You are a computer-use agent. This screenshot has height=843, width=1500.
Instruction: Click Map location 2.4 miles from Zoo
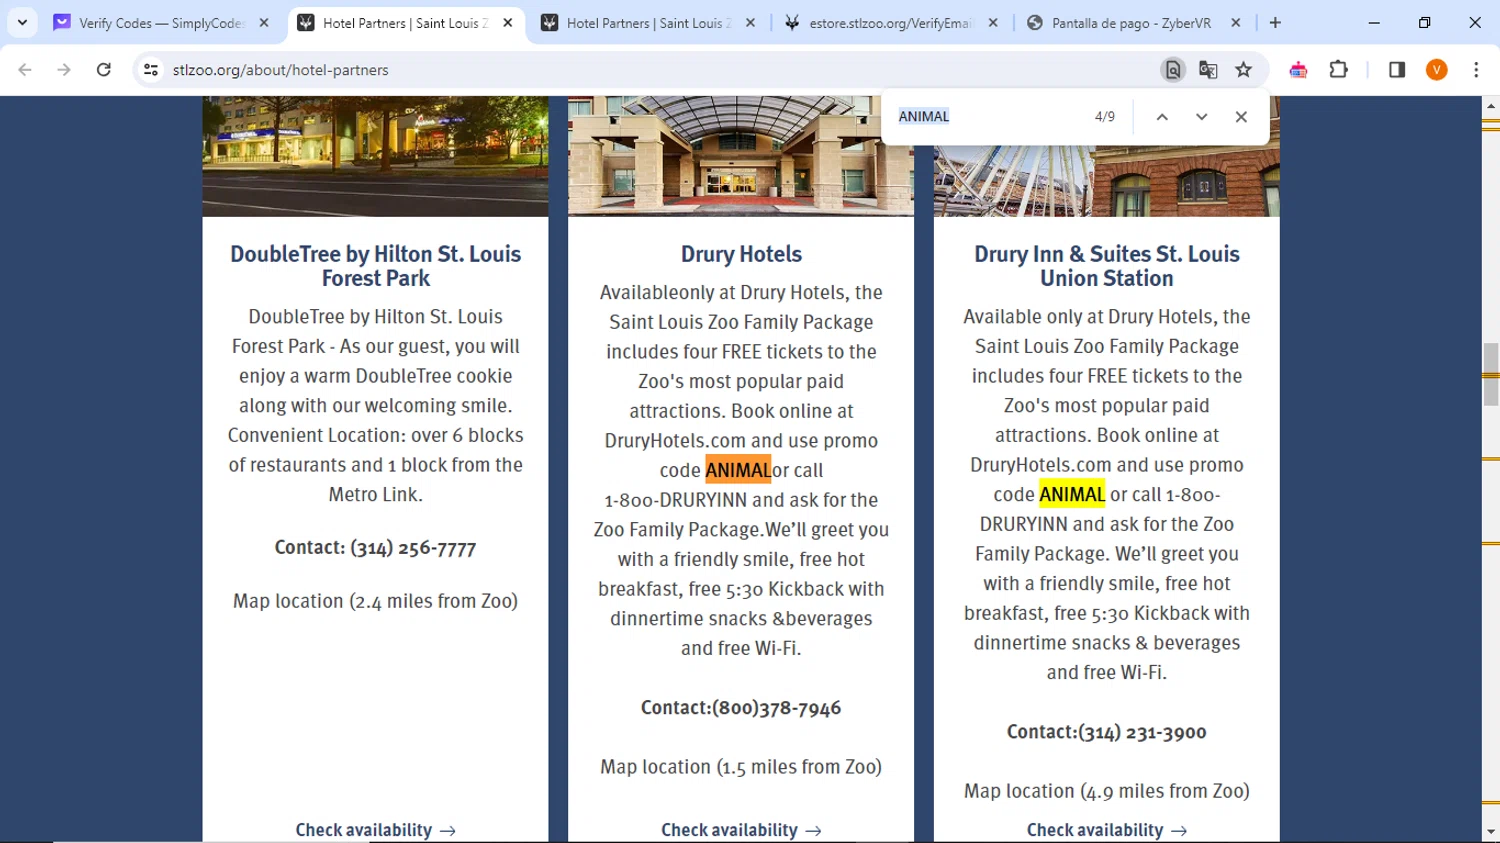point(375,601)
